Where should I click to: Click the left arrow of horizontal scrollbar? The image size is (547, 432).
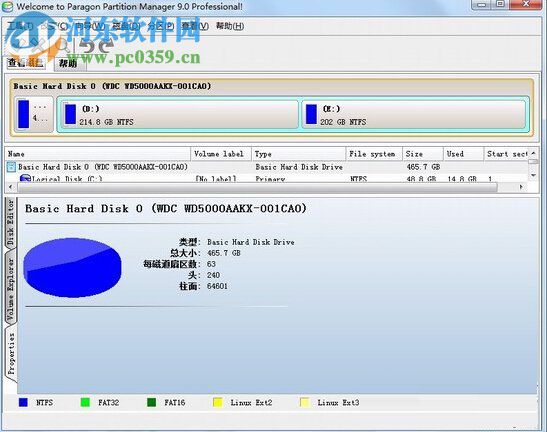point(10,187)
